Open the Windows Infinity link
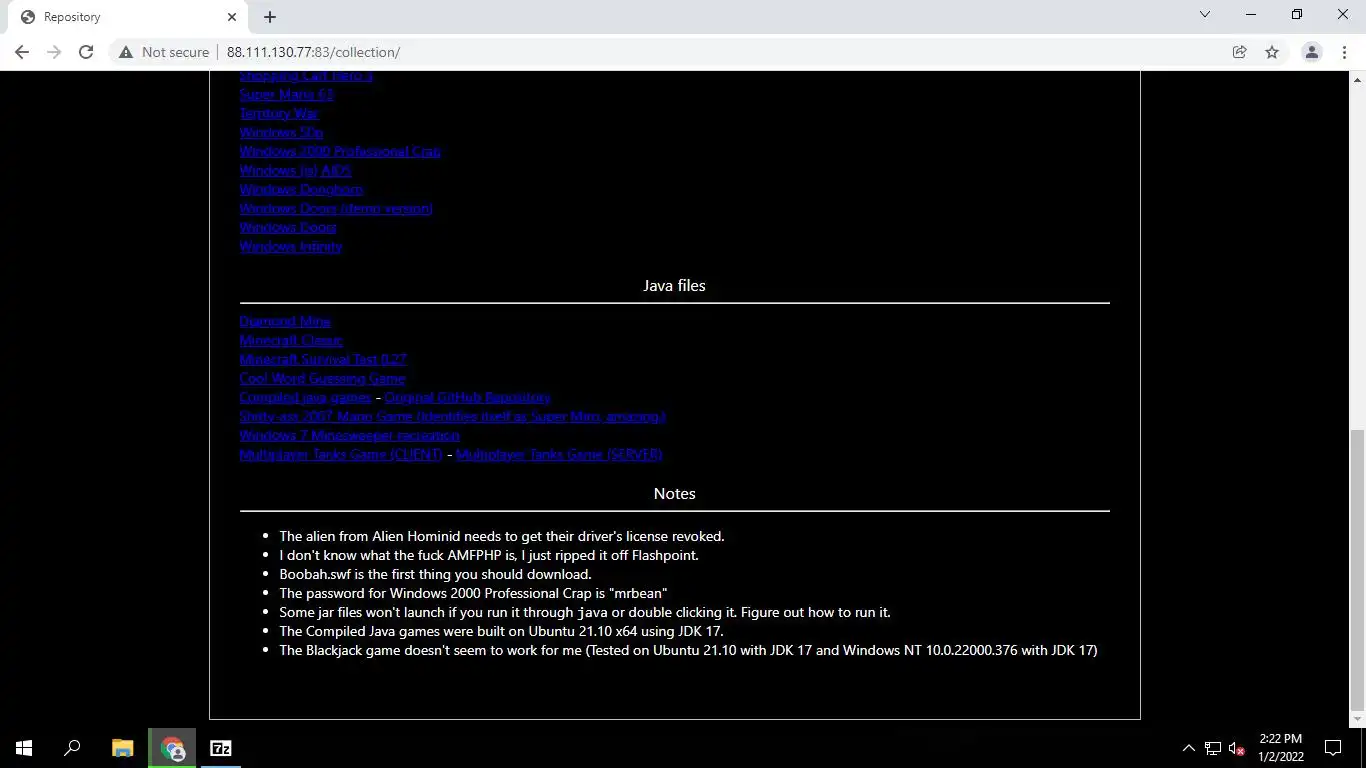Screen dimensions: 1366x768 291,246
